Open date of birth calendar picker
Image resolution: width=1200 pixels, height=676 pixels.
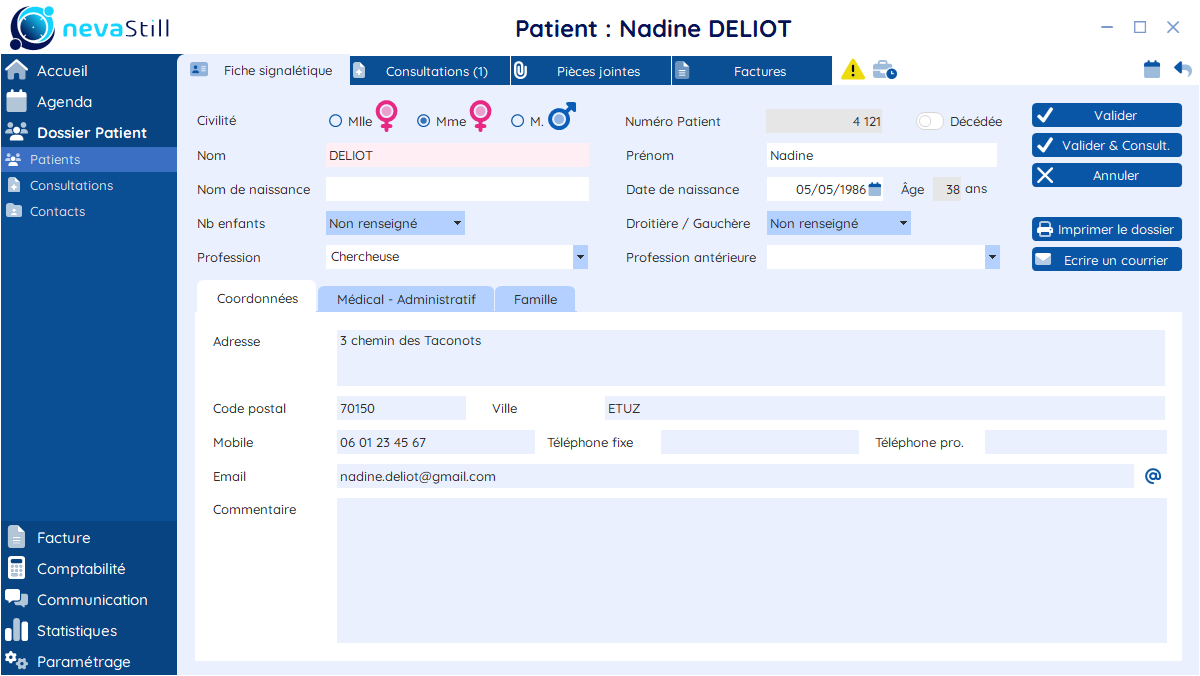click(875, 189)
